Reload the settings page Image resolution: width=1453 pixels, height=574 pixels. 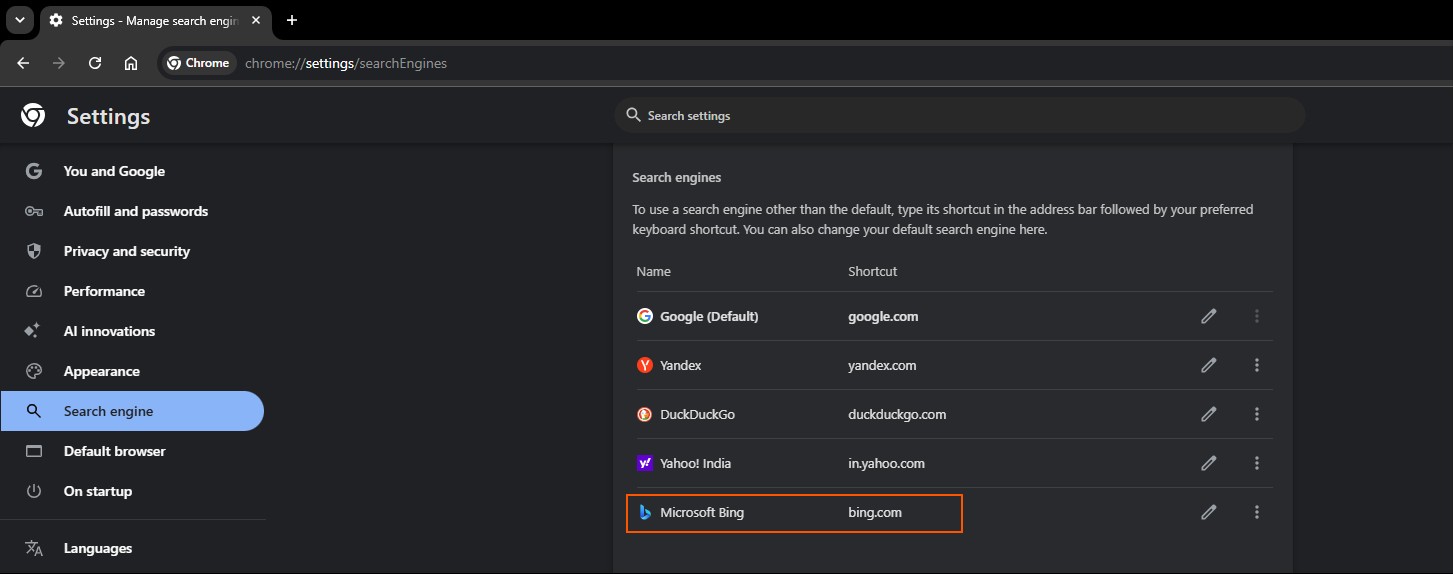(x=95, y=63)
